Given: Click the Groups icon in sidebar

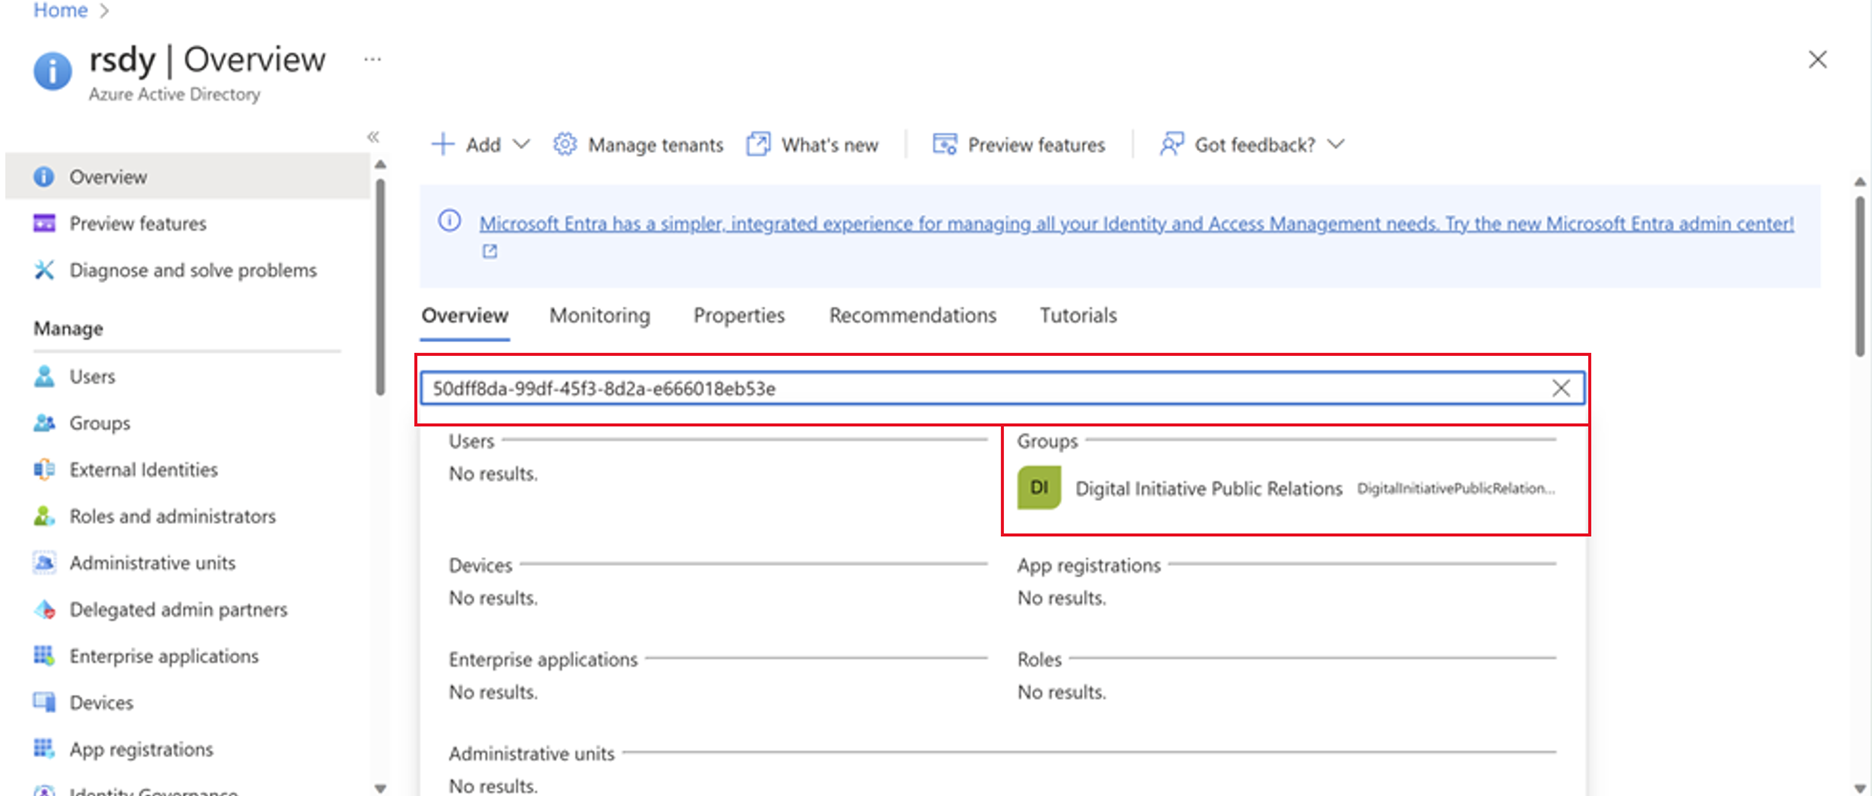Looking at the screenshot, I should click(x=44, y=423).
